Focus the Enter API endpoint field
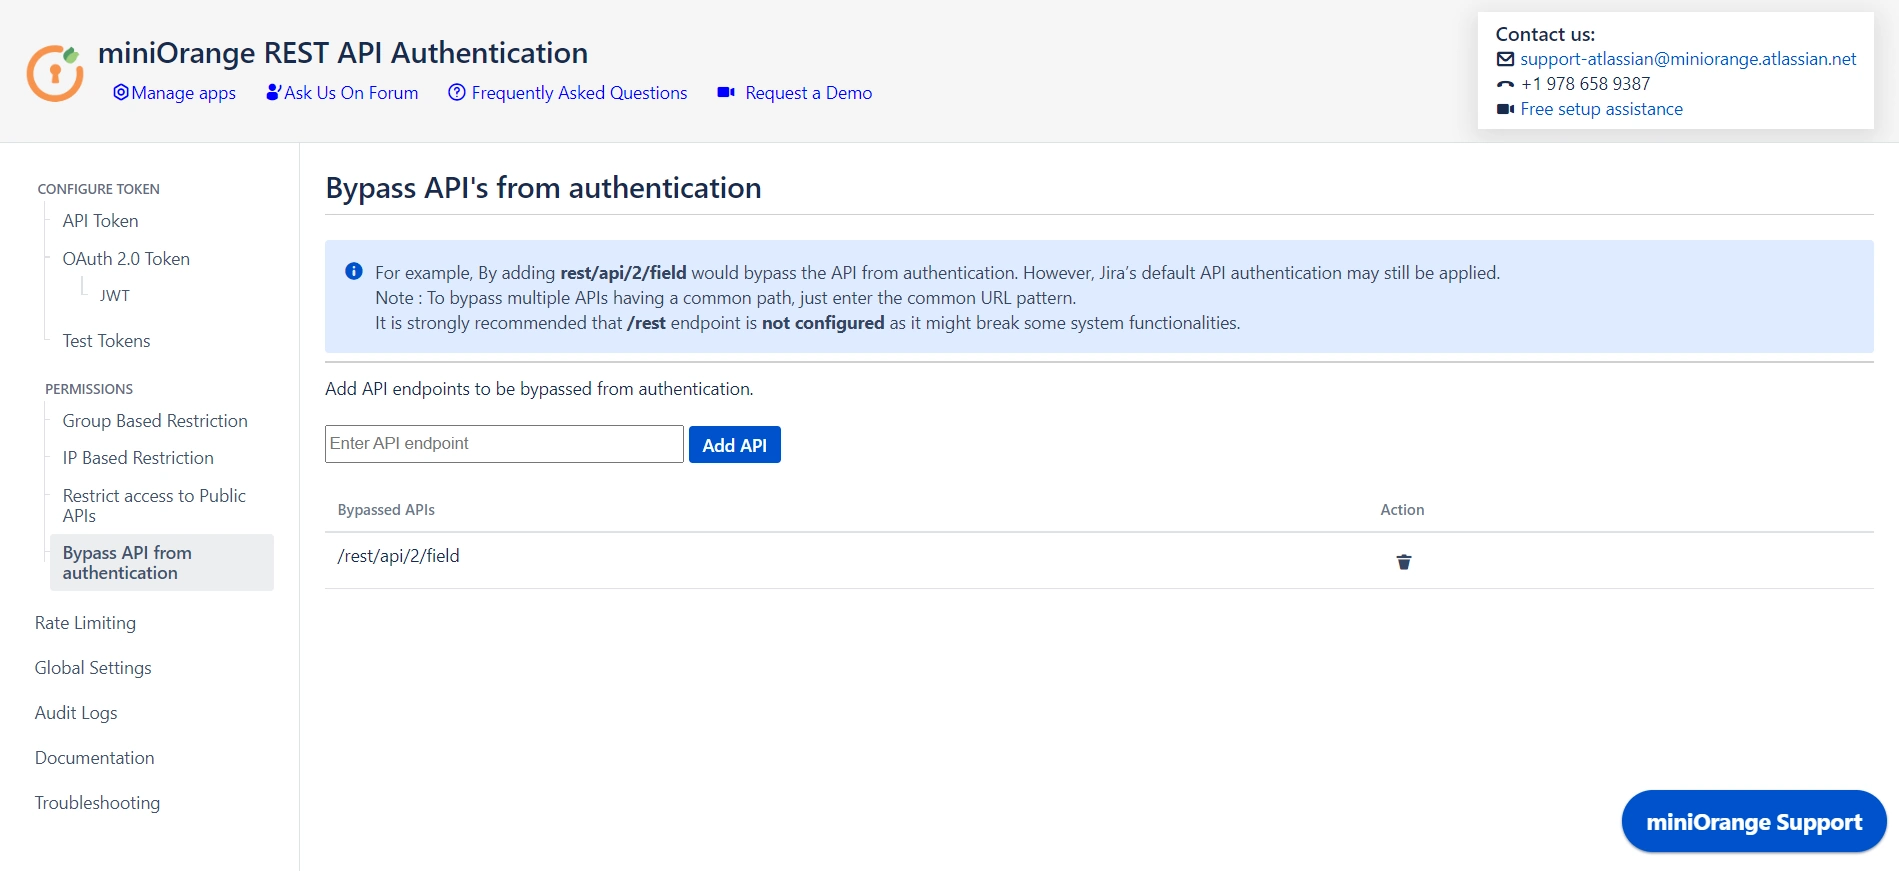 click(504, 444)
